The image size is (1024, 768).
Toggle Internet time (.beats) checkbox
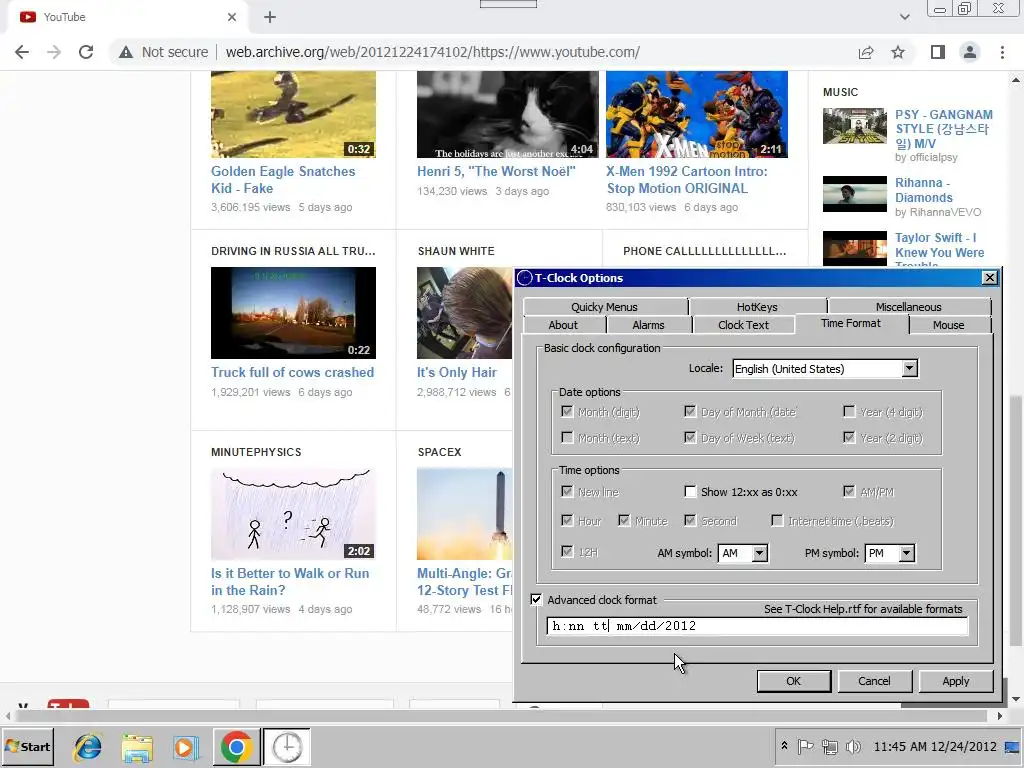click(777, 520)
